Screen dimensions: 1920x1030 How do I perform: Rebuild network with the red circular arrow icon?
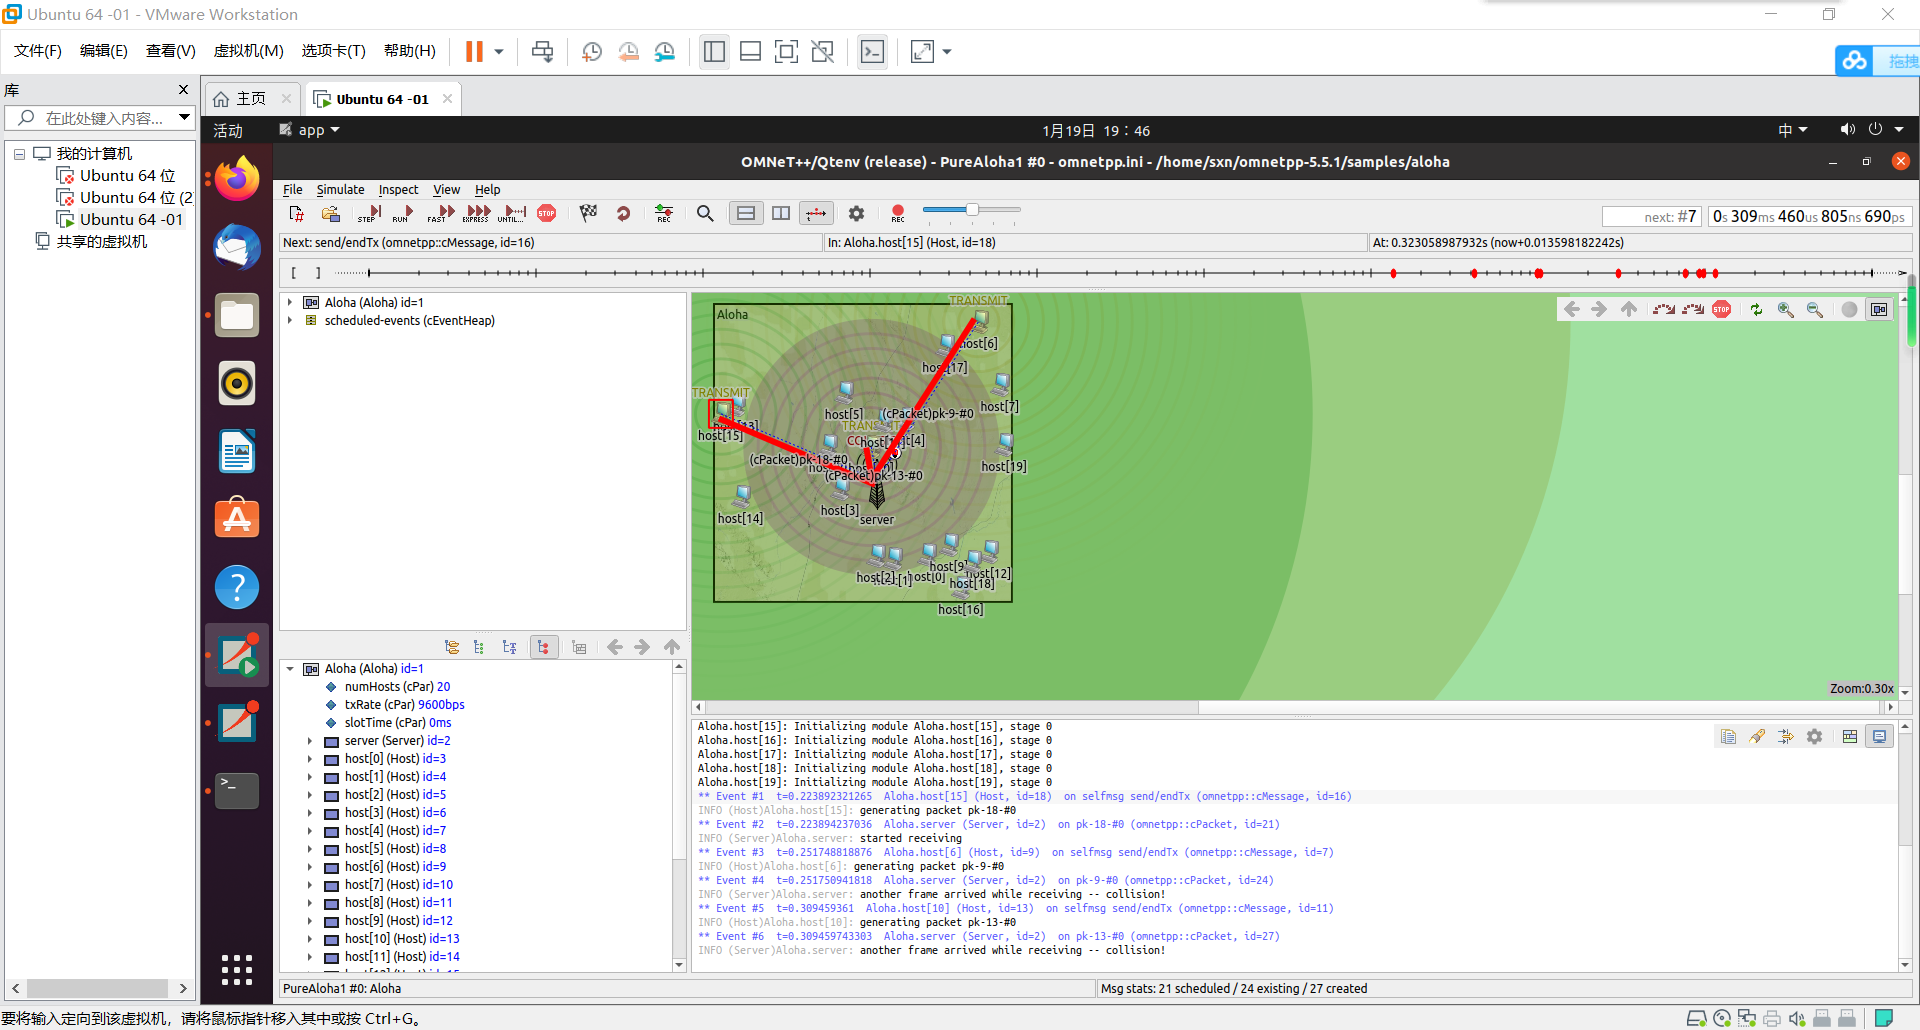click(x=623, y=213)
